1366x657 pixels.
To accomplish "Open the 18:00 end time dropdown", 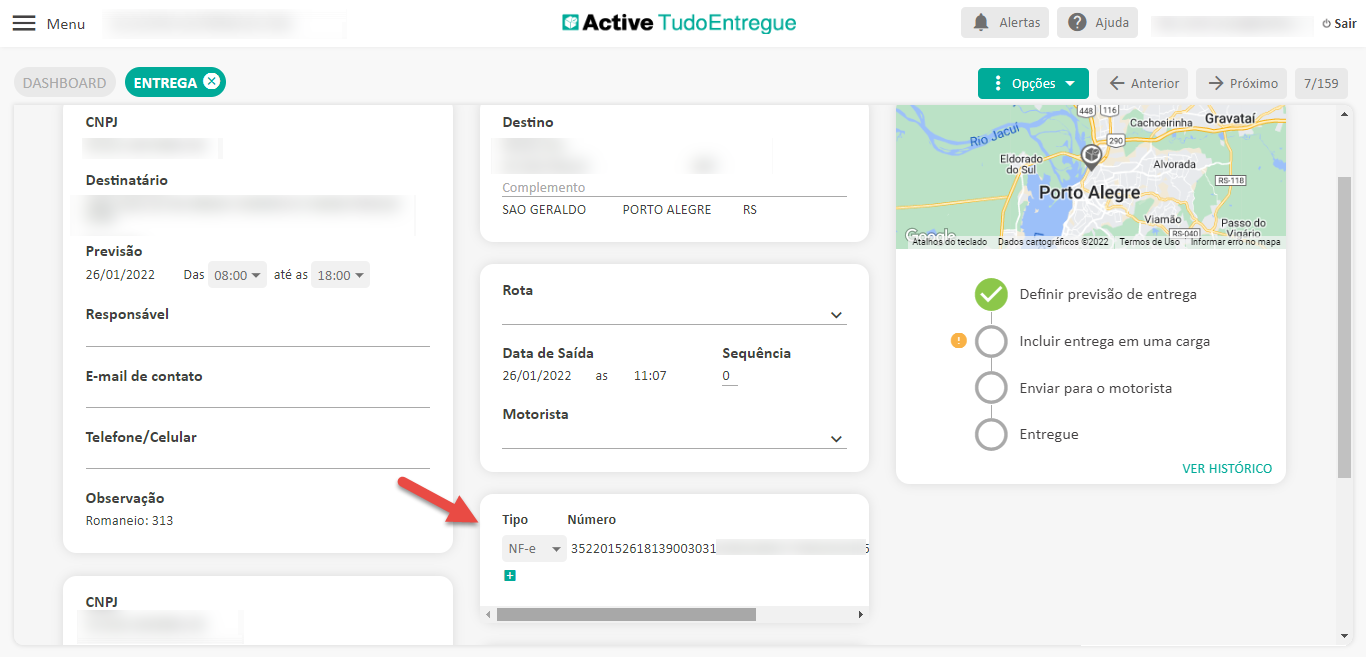I will pos(340,275).
